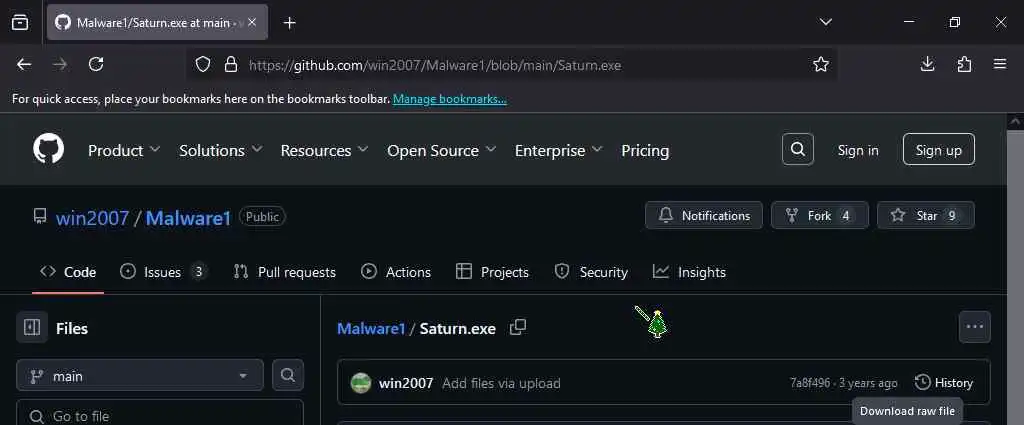
Task: Switch to the Pull requests tab
Action: tap(285, 272)
